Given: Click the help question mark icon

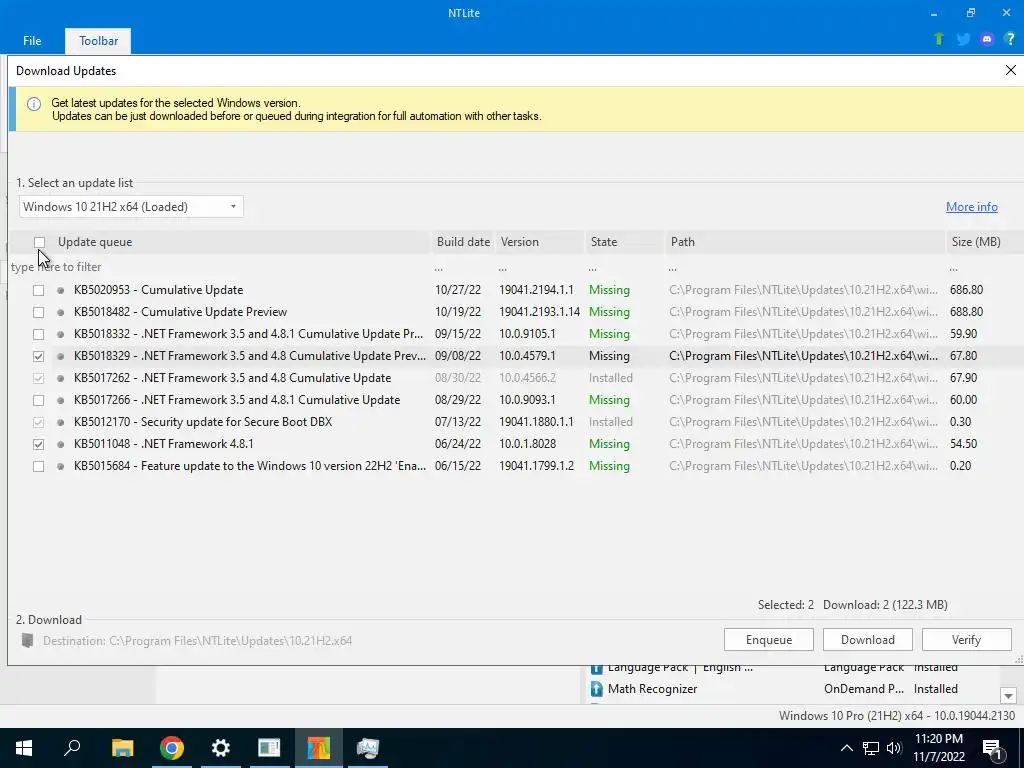Looking at the screenshot, I should [x=1010, y=39].
